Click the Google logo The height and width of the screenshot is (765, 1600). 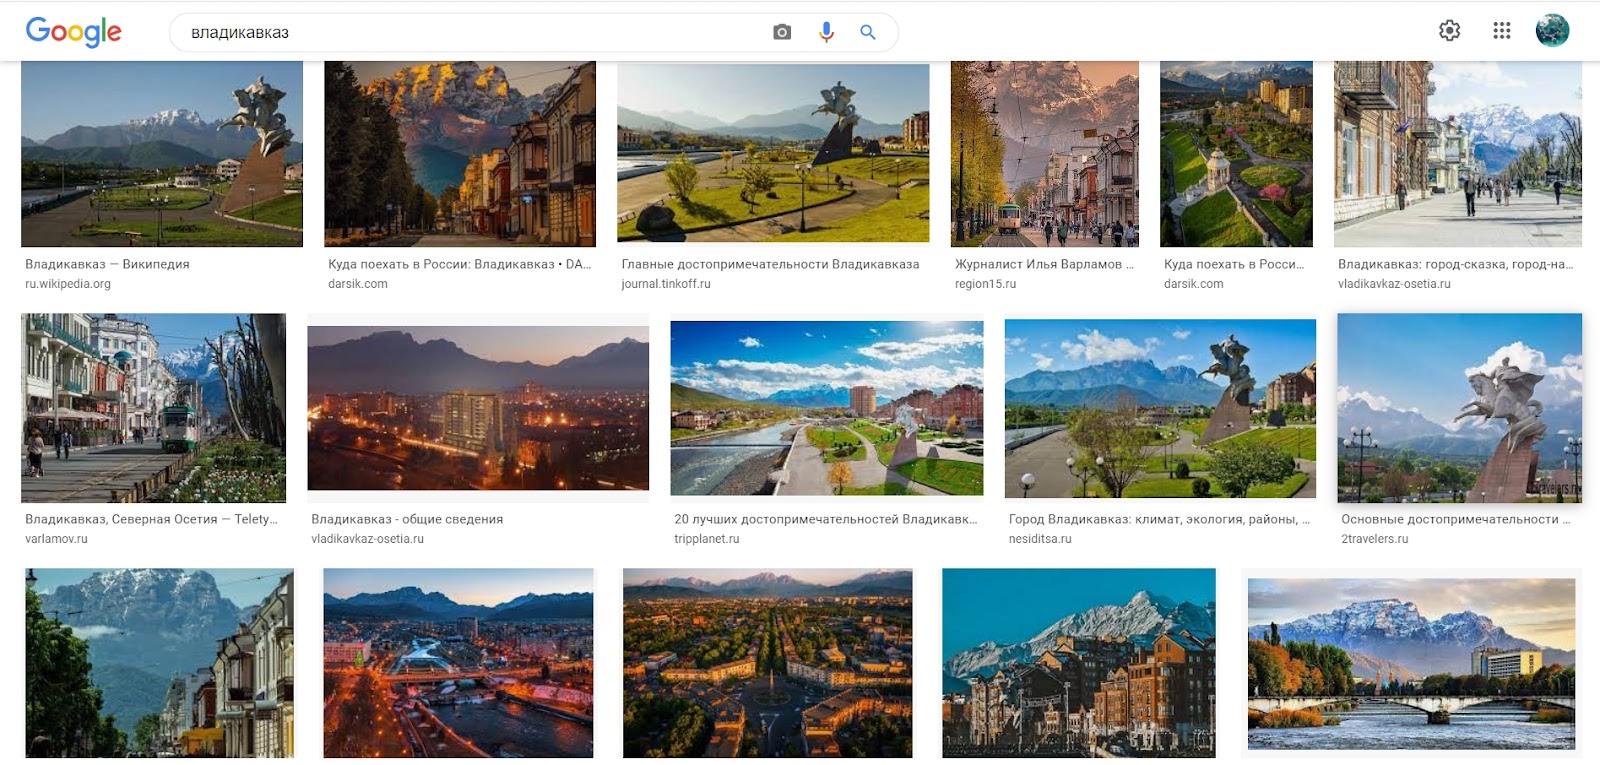74,32
